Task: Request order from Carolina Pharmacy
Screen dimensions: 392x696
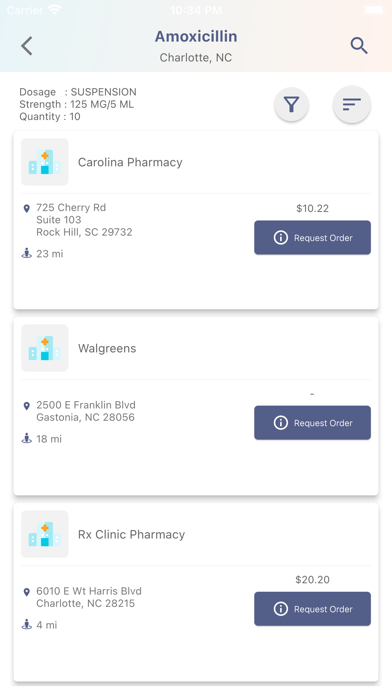Action: (x=313, y=237)
